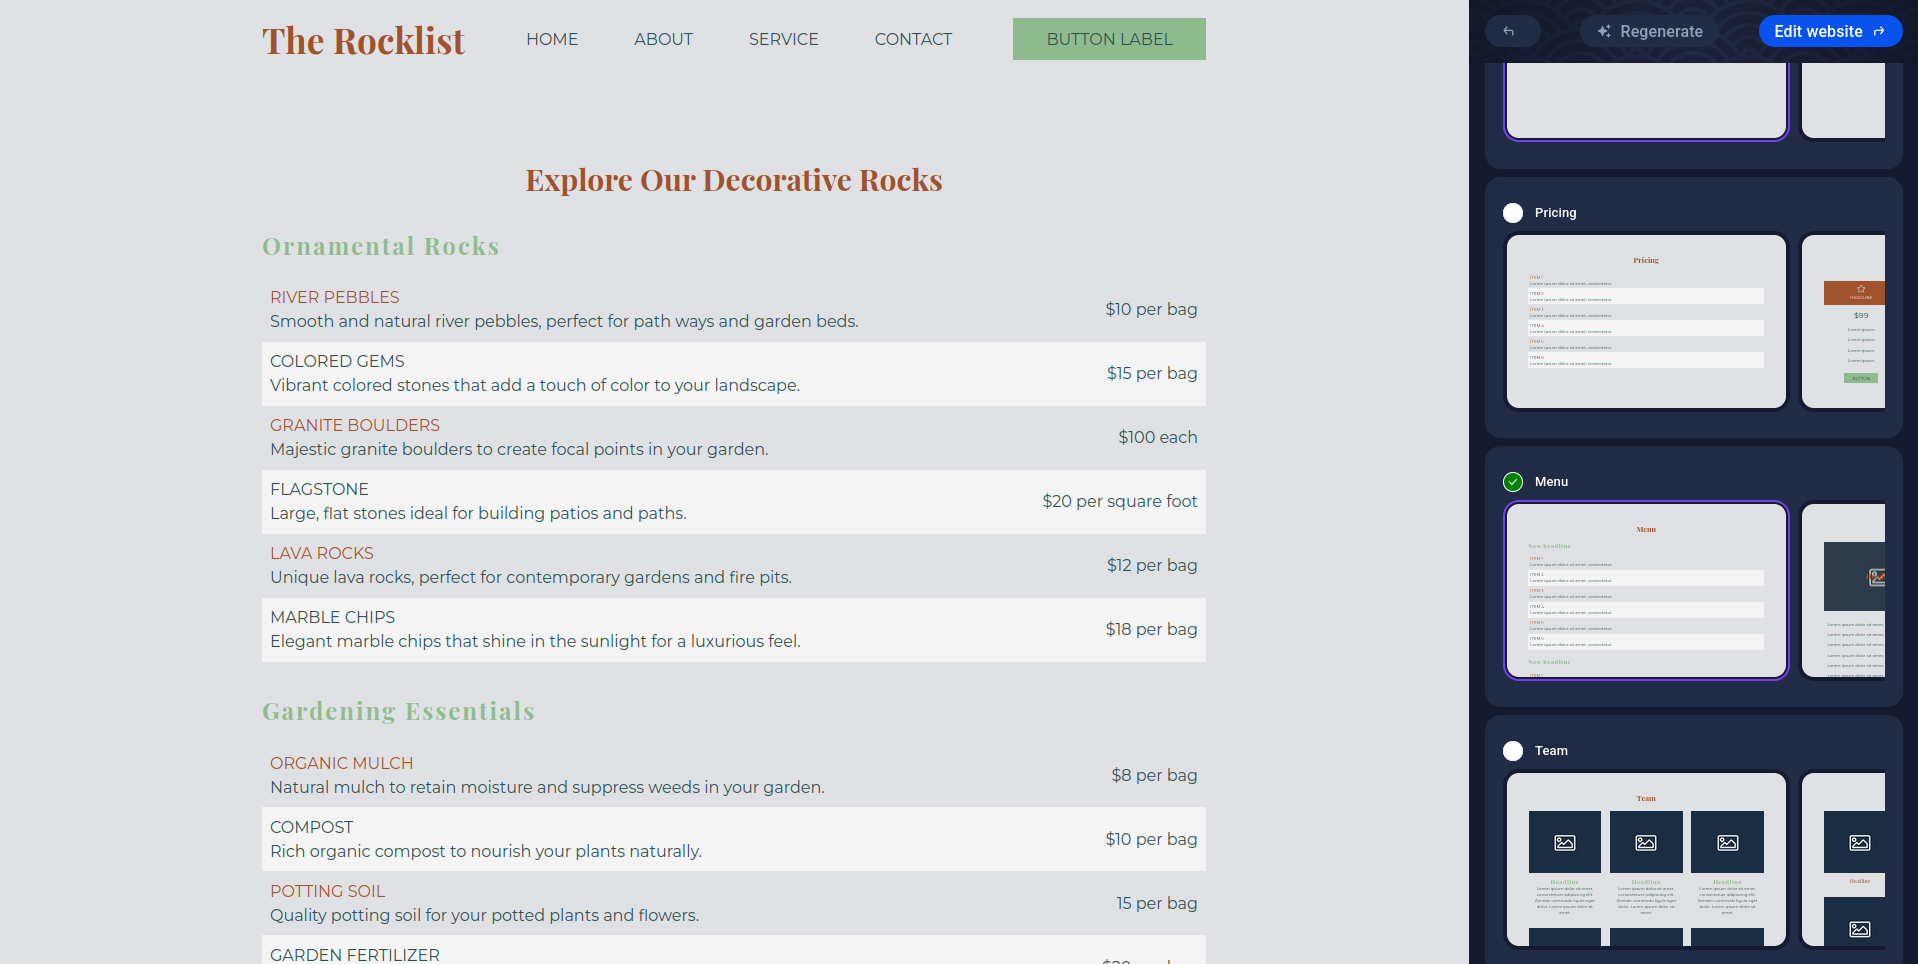The image size is (1918, 964).
Task: Select the first Pricing layout thumbnail
Action: (x=1645, y=321)
